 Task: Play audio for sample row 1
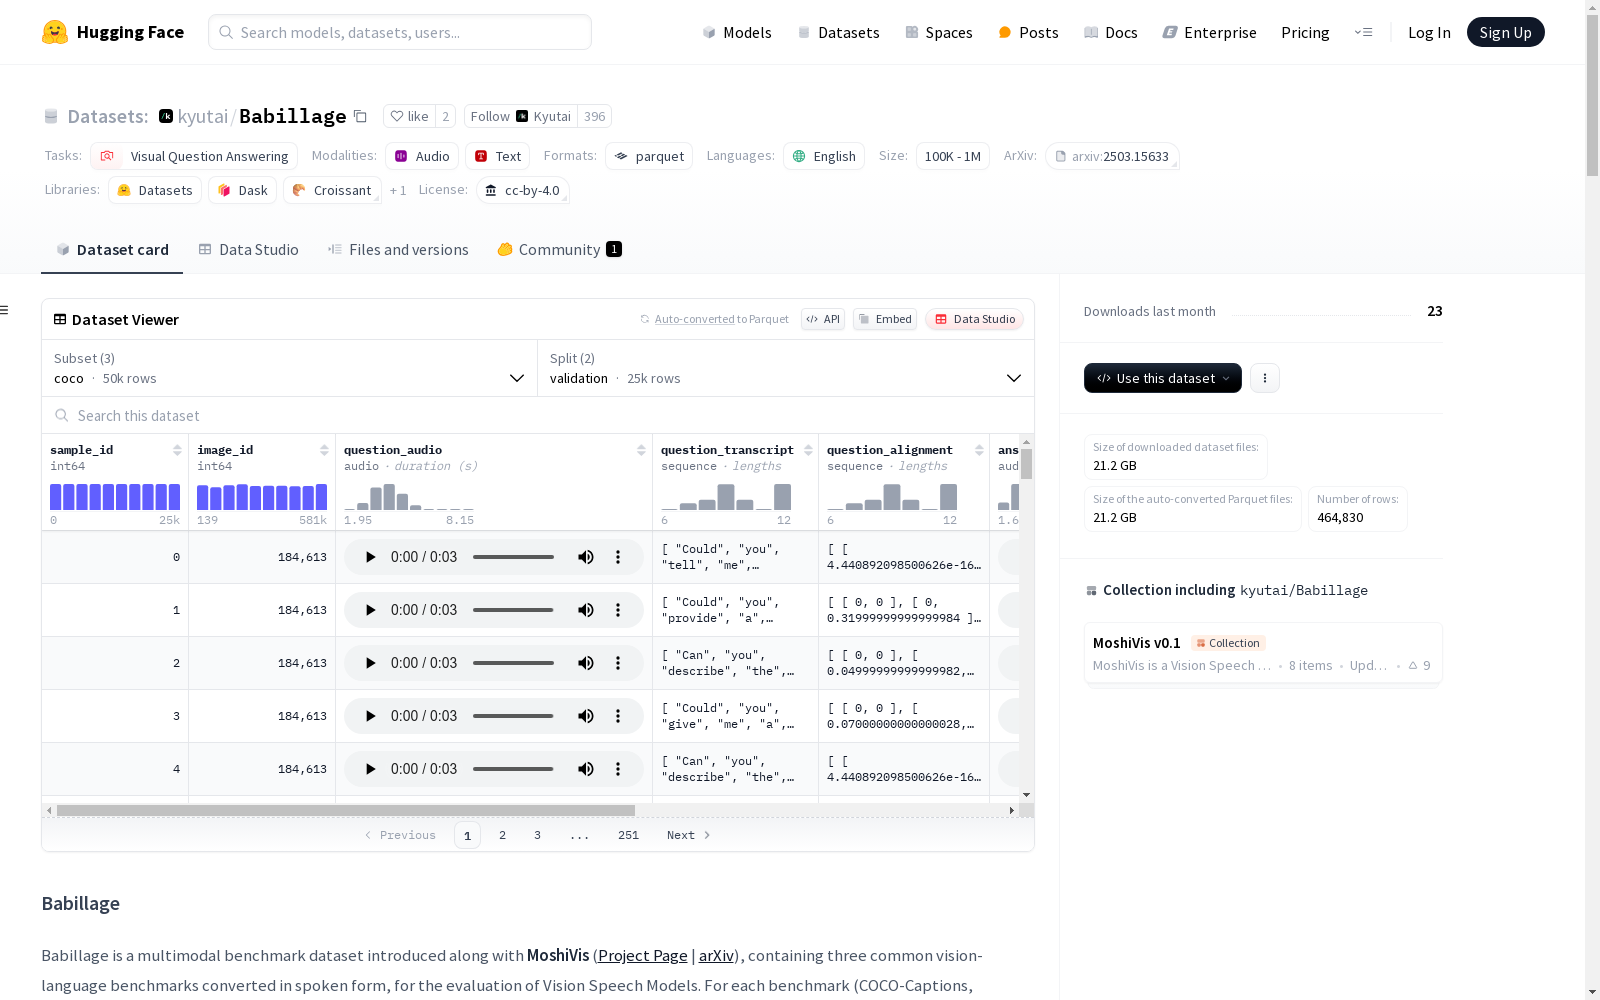[370, 610]
